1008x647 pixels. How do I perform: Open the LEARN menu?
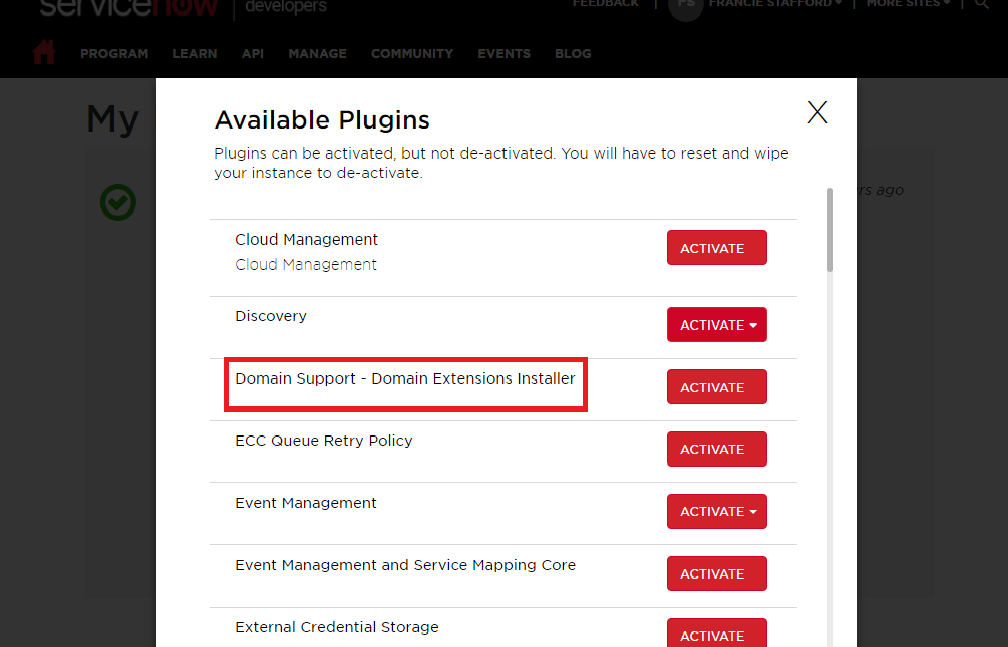[x=195, y=53]
